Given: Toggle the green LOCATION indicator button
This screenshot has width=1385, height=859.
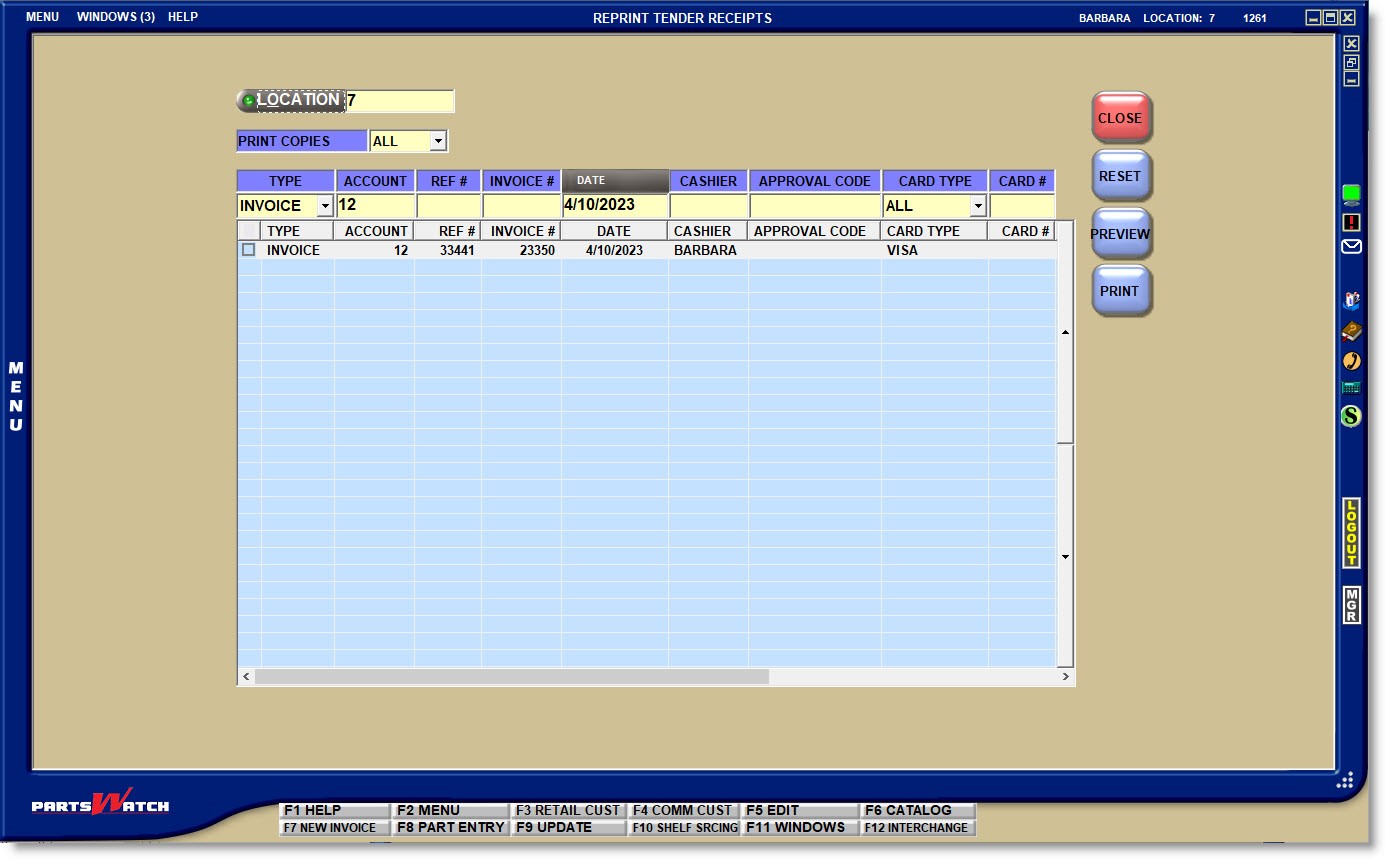Looking at the screenshot, I should 249,101.
